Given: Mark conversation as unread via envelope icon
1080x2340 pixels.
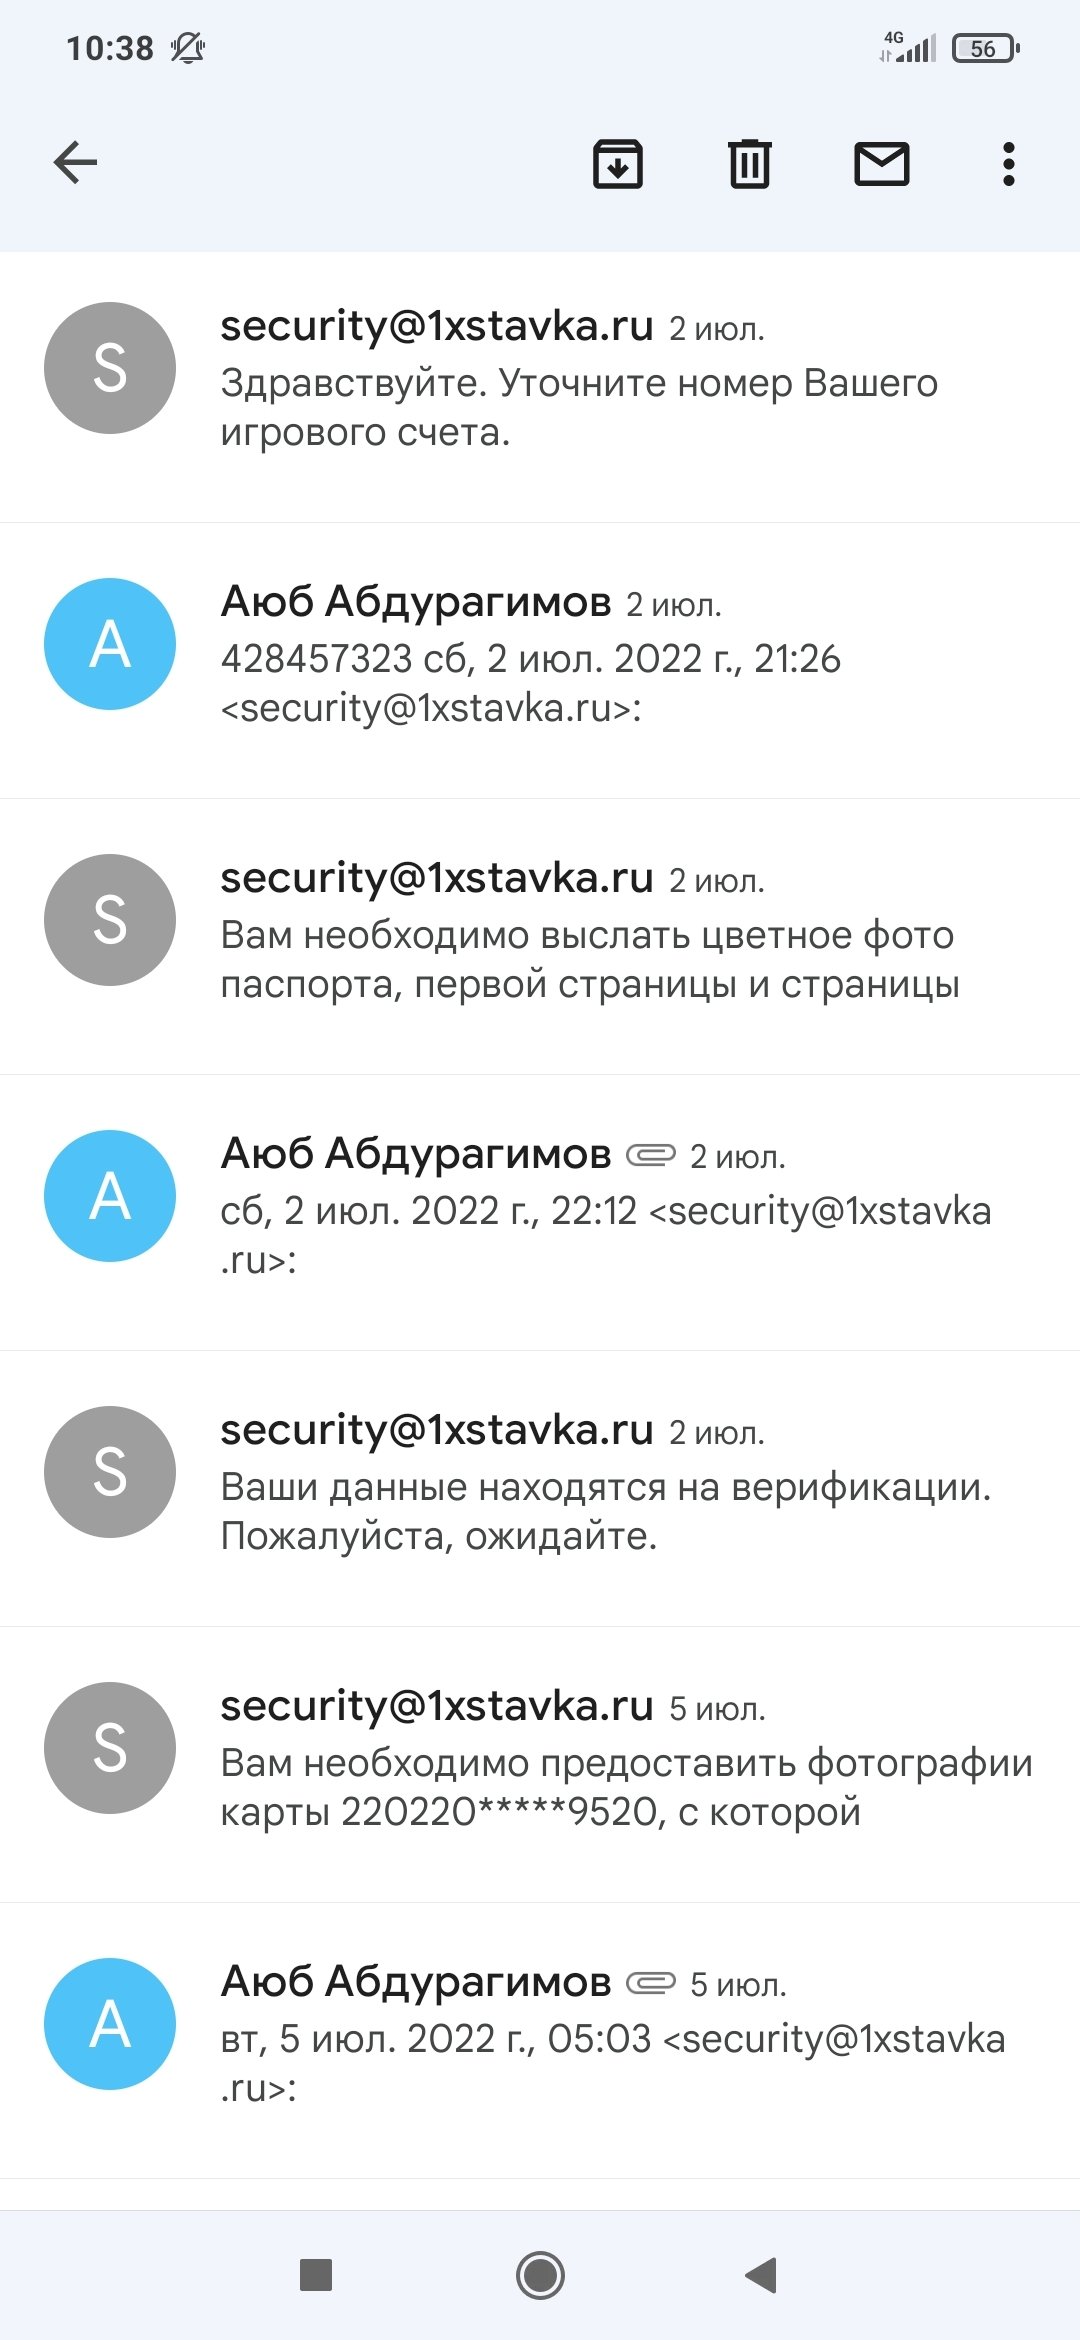Looking at the screenshot, I should click(x=881, y=164).
